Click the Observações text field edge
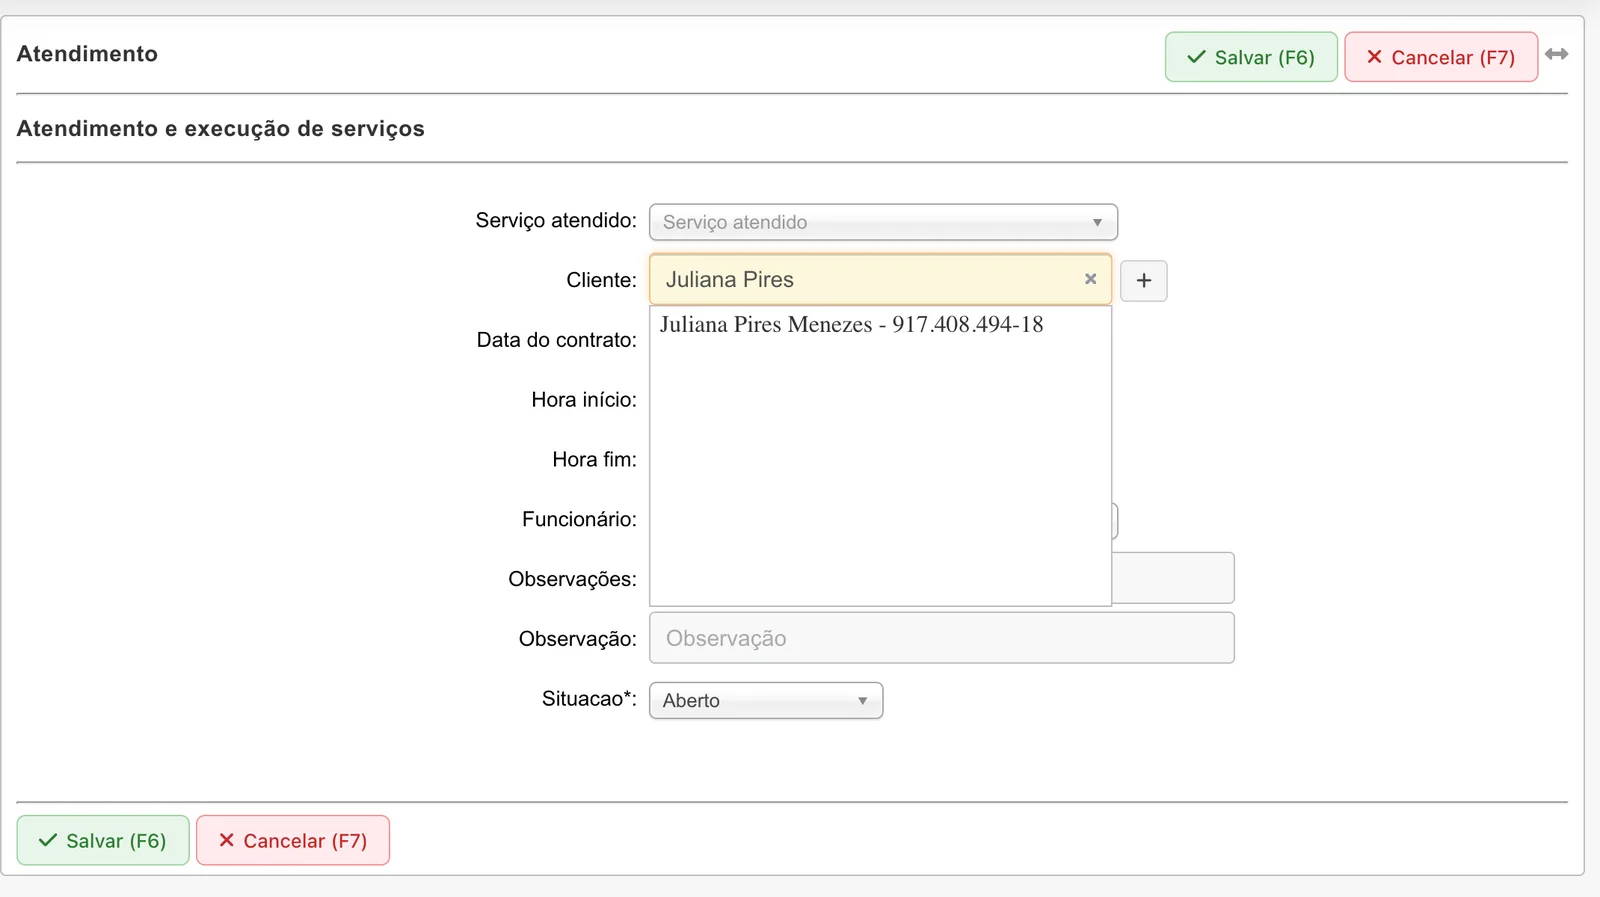The image size is (1600, 897). pyautogui.click(x=1173, y=578)
